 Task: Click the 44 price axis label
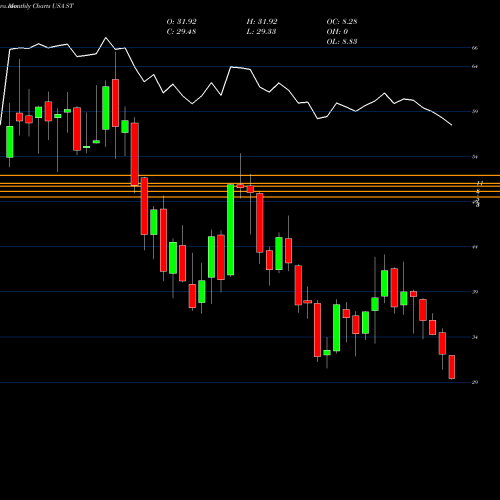(x=475, y=247)
